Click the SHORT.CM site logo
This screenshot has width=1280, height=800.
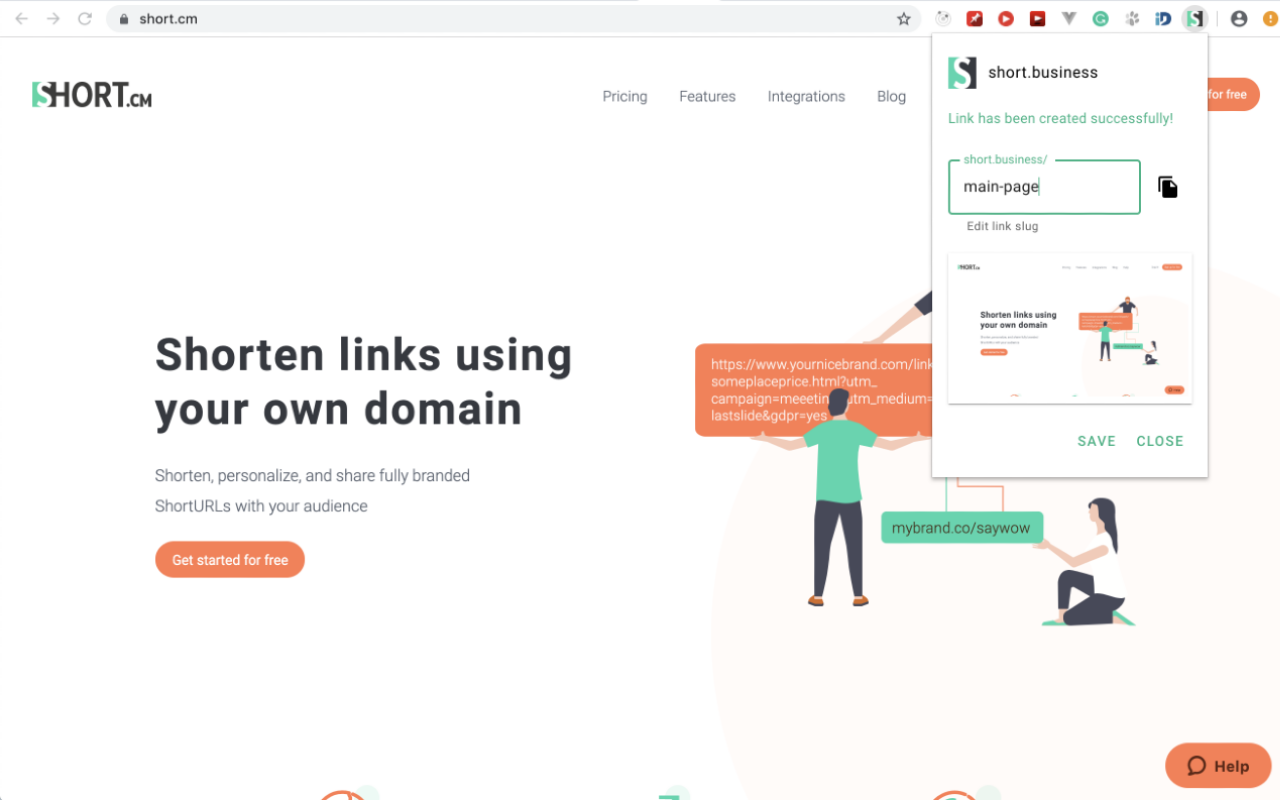point(92,95)
